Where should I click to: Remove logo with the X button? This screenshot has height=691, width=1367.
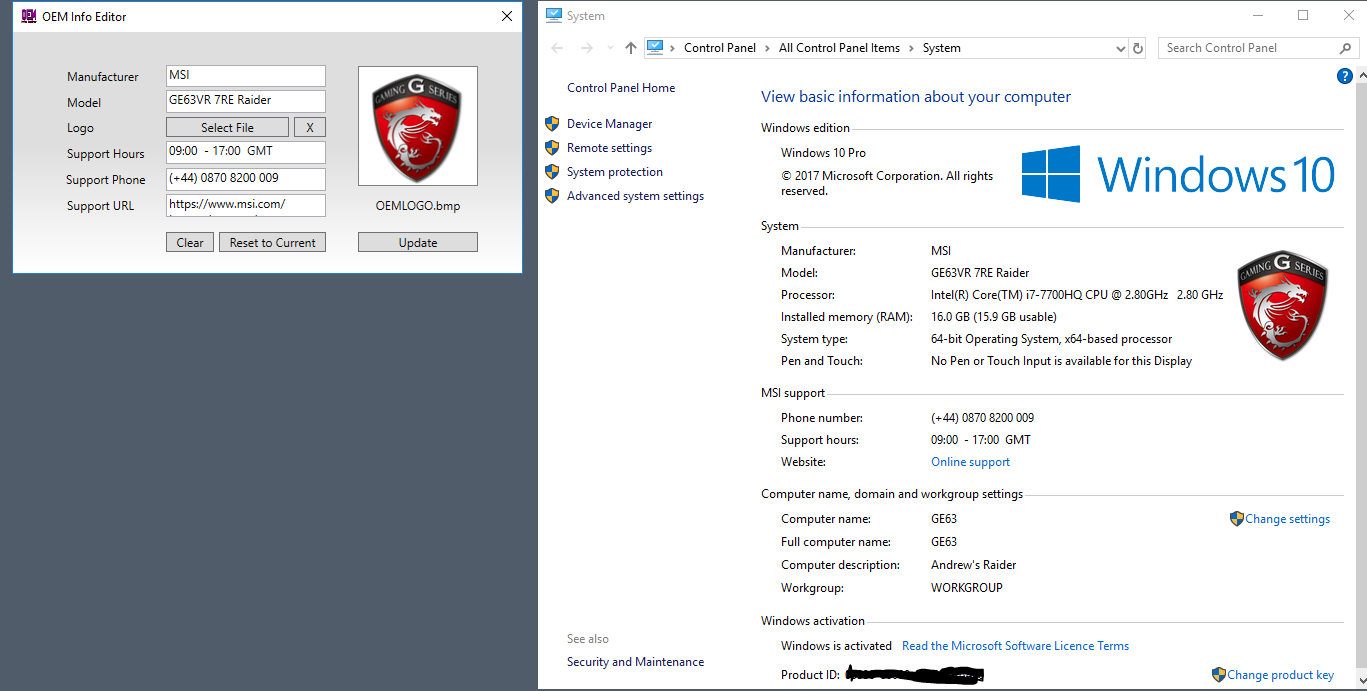[x=310, y=128]
